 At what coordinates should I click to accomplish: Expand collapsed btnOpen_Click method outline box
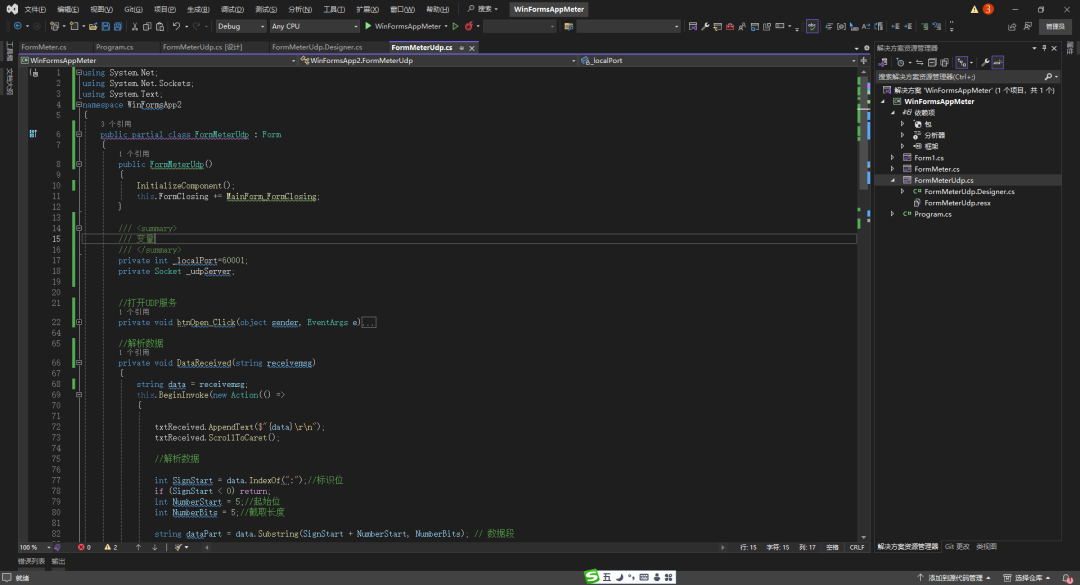[x=369, y=323]
